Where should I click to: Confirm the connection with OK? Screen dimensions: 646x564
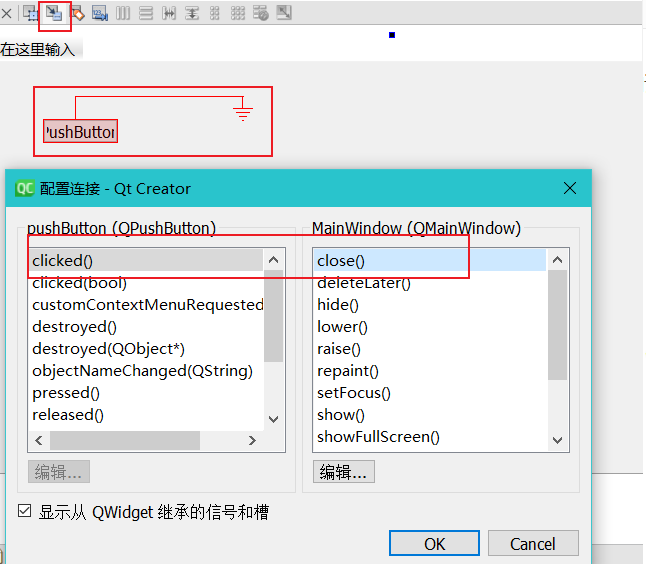[434, 543]
